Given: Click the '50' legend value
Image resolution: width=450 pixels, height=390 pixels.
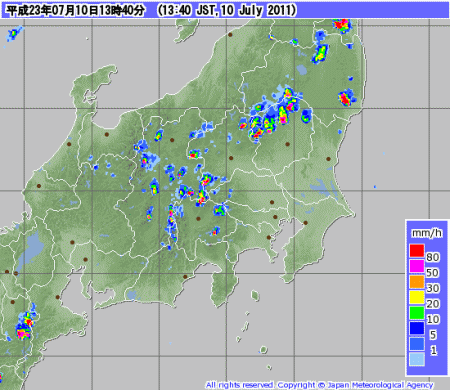Looking at the screenshot, I should click(433, 273).
